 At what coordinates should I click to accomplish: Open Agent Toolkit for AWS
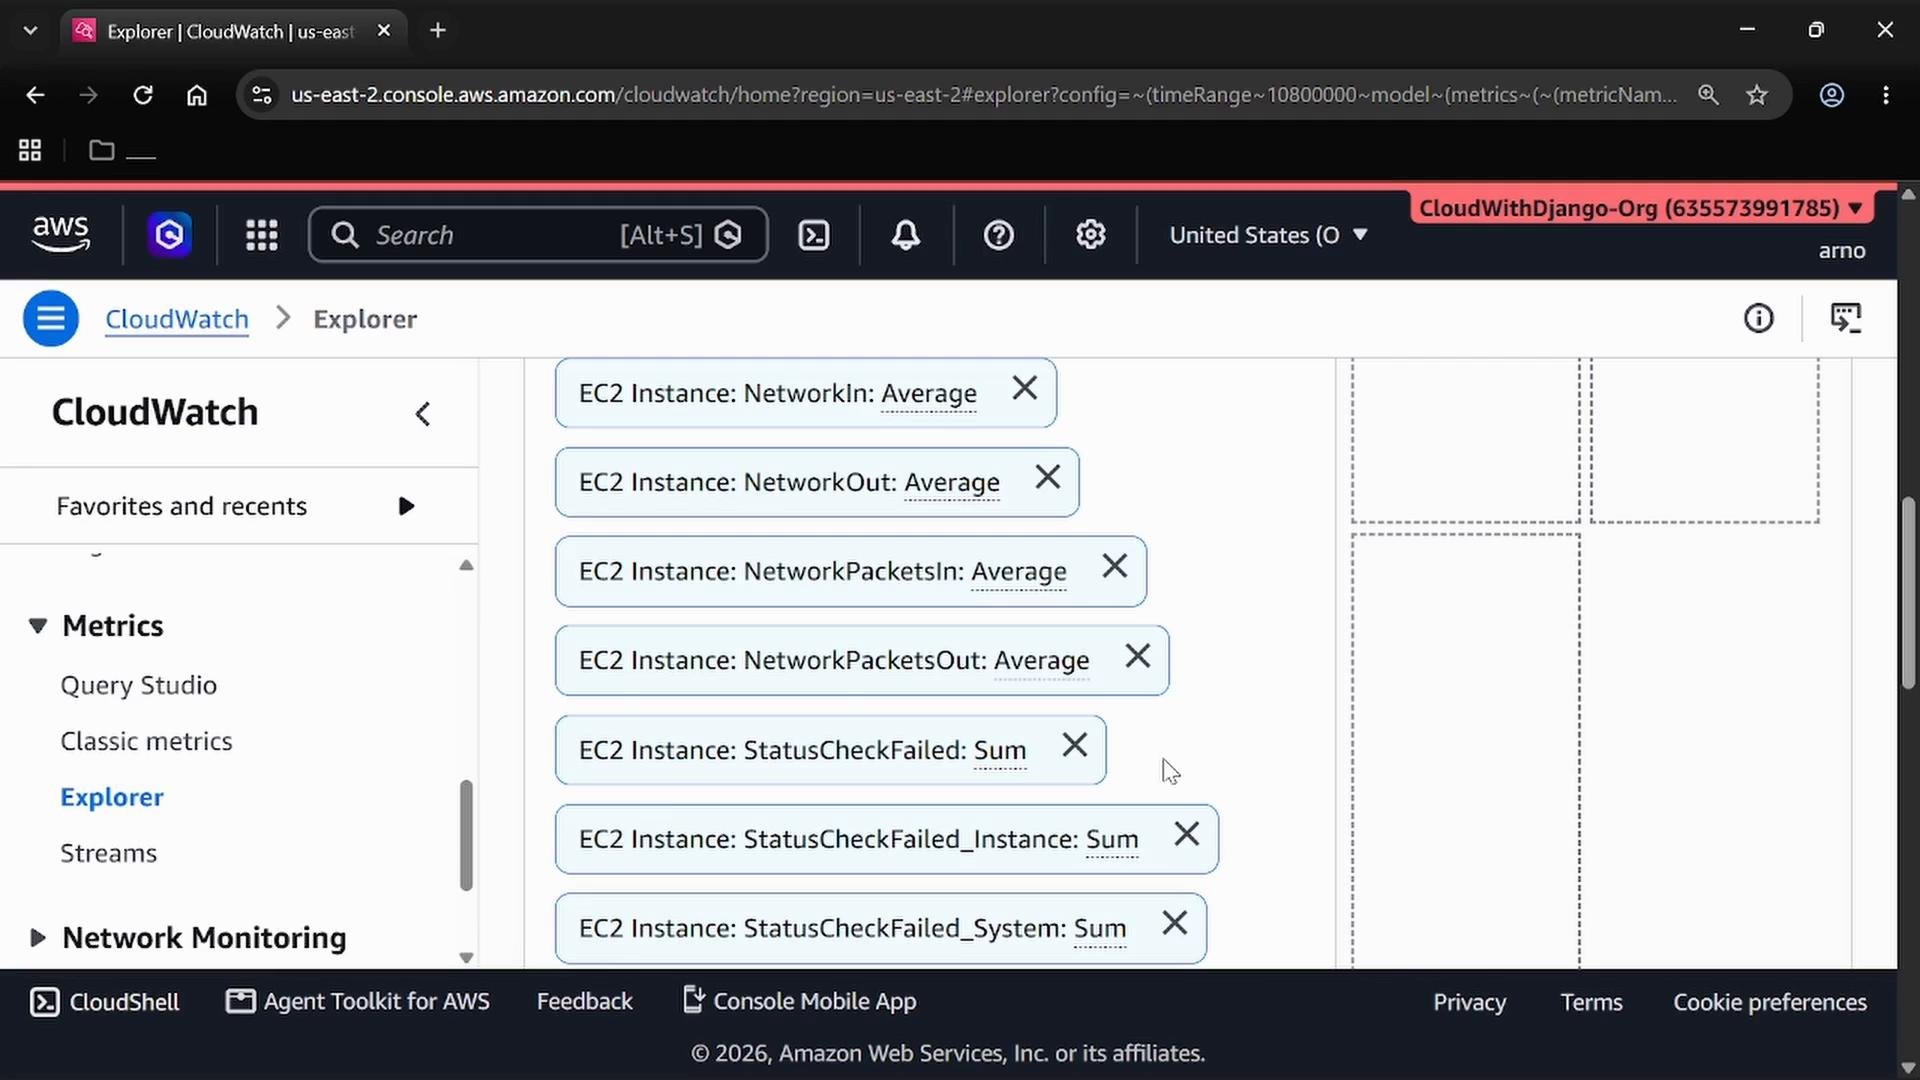pos(358,1002)
